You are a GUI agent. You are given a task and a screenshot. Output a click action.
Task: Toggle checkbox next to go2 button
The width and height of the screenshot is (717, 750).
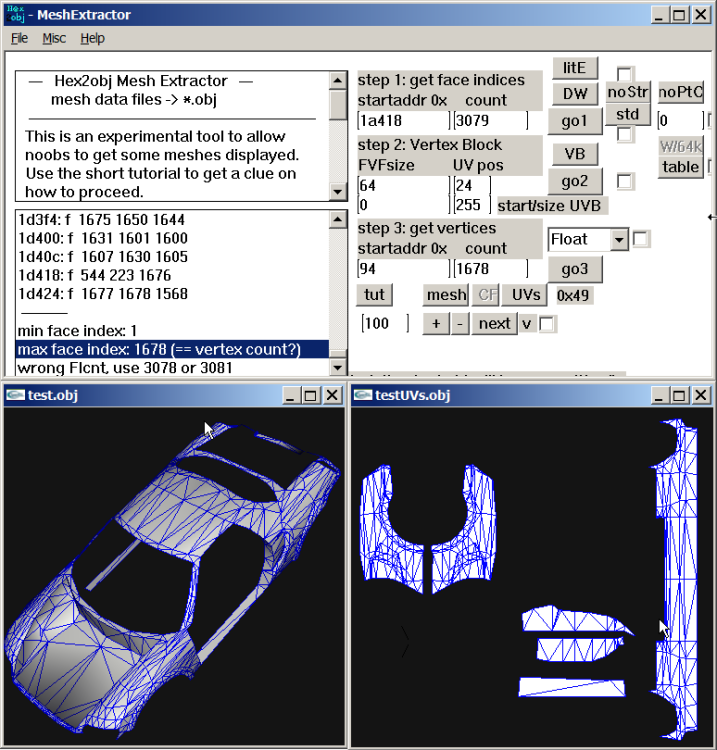(624, 181)
